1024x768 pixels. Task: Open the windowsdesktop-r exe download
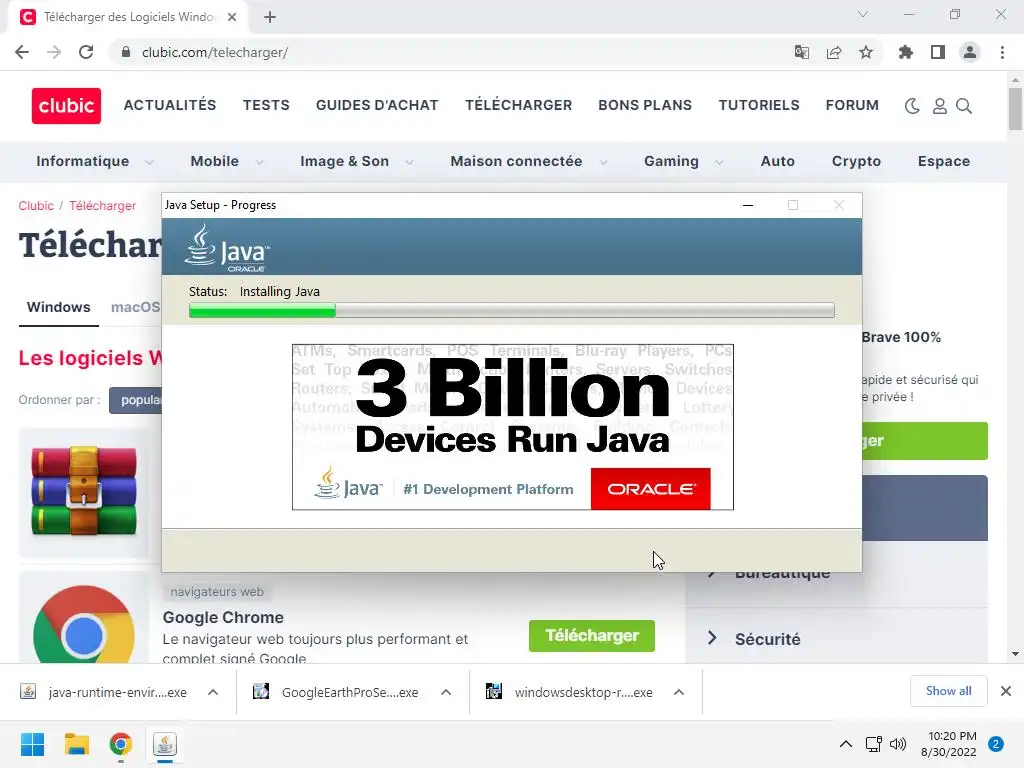(569, 692)
